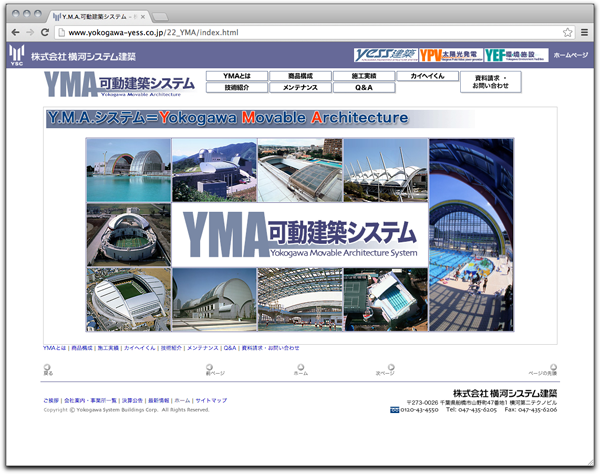Click the bottom ホーム text link

182,401
